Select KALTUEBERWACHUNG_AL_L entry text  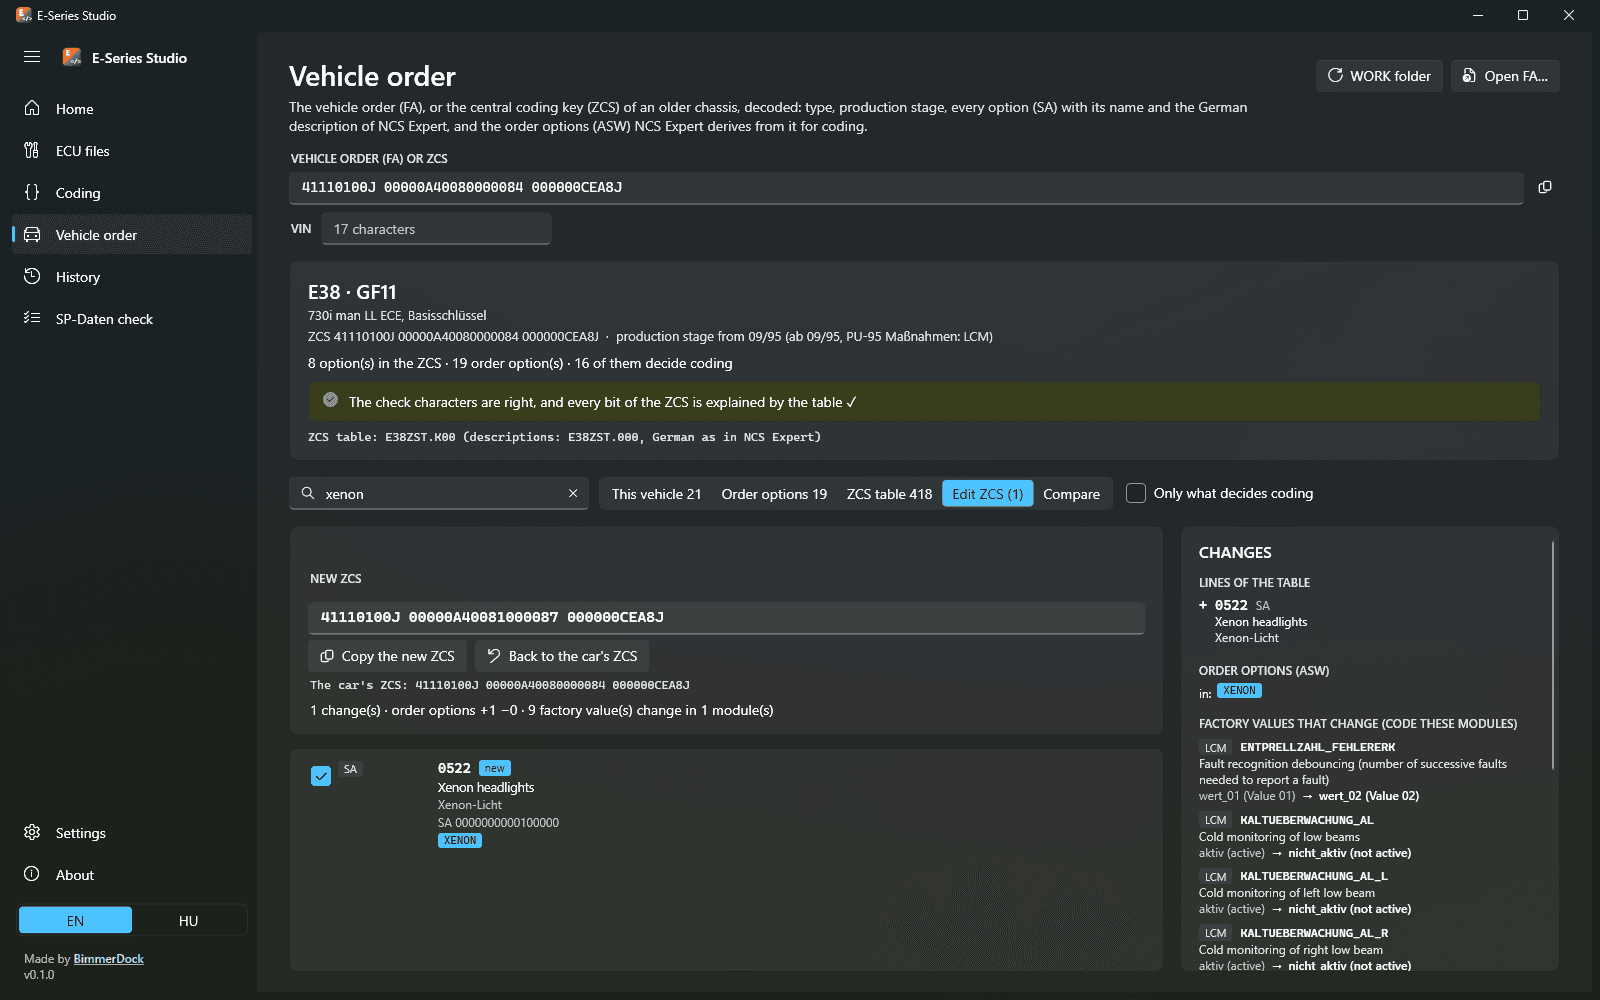tap(1314, 876)
